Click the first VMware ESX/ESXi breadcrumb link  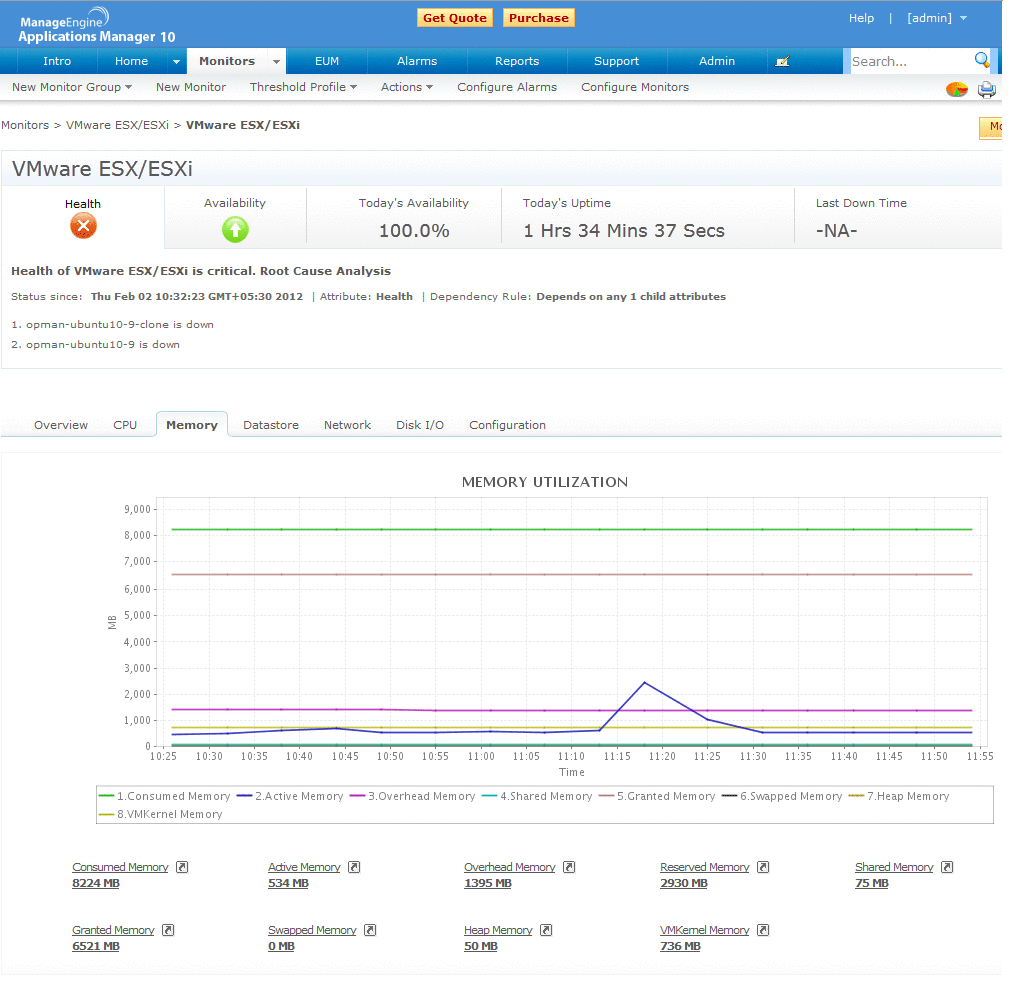117,125
